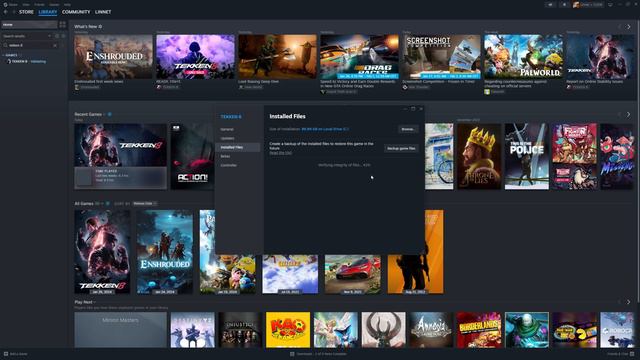Select the Borderlands tile in Play Next
Viewport: 640px width, 360px height.
coord(479,330)
